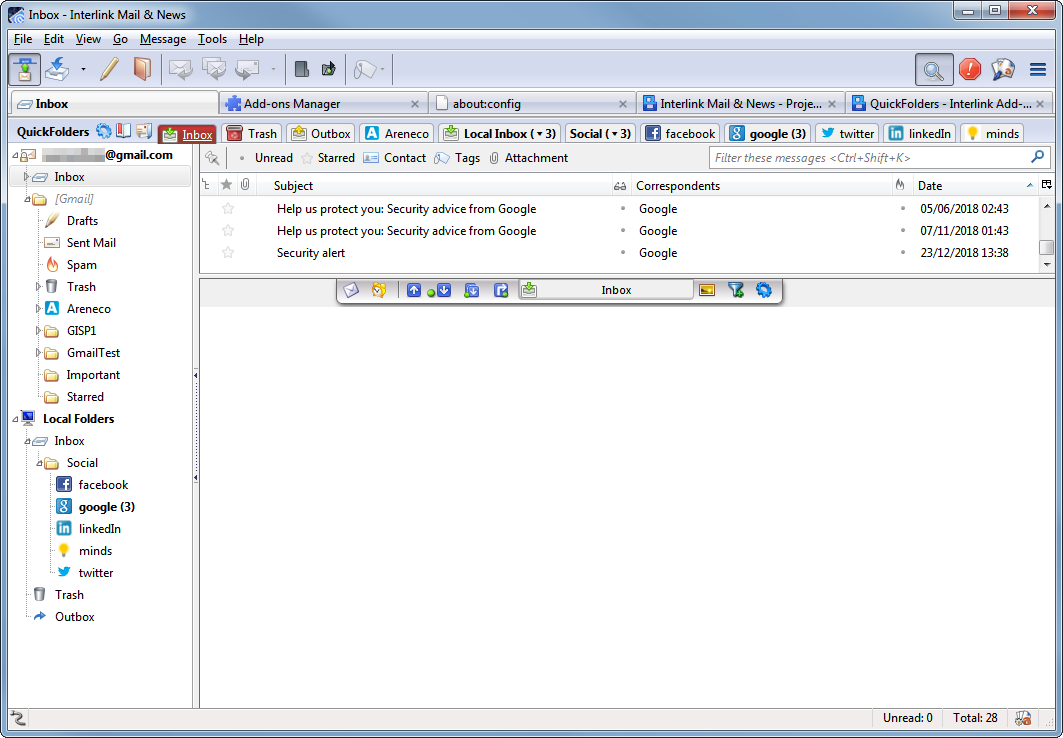Click the newspaper icon in QuickFolders bar
The height and width of the screenshot is (738, 1063).
144,131
